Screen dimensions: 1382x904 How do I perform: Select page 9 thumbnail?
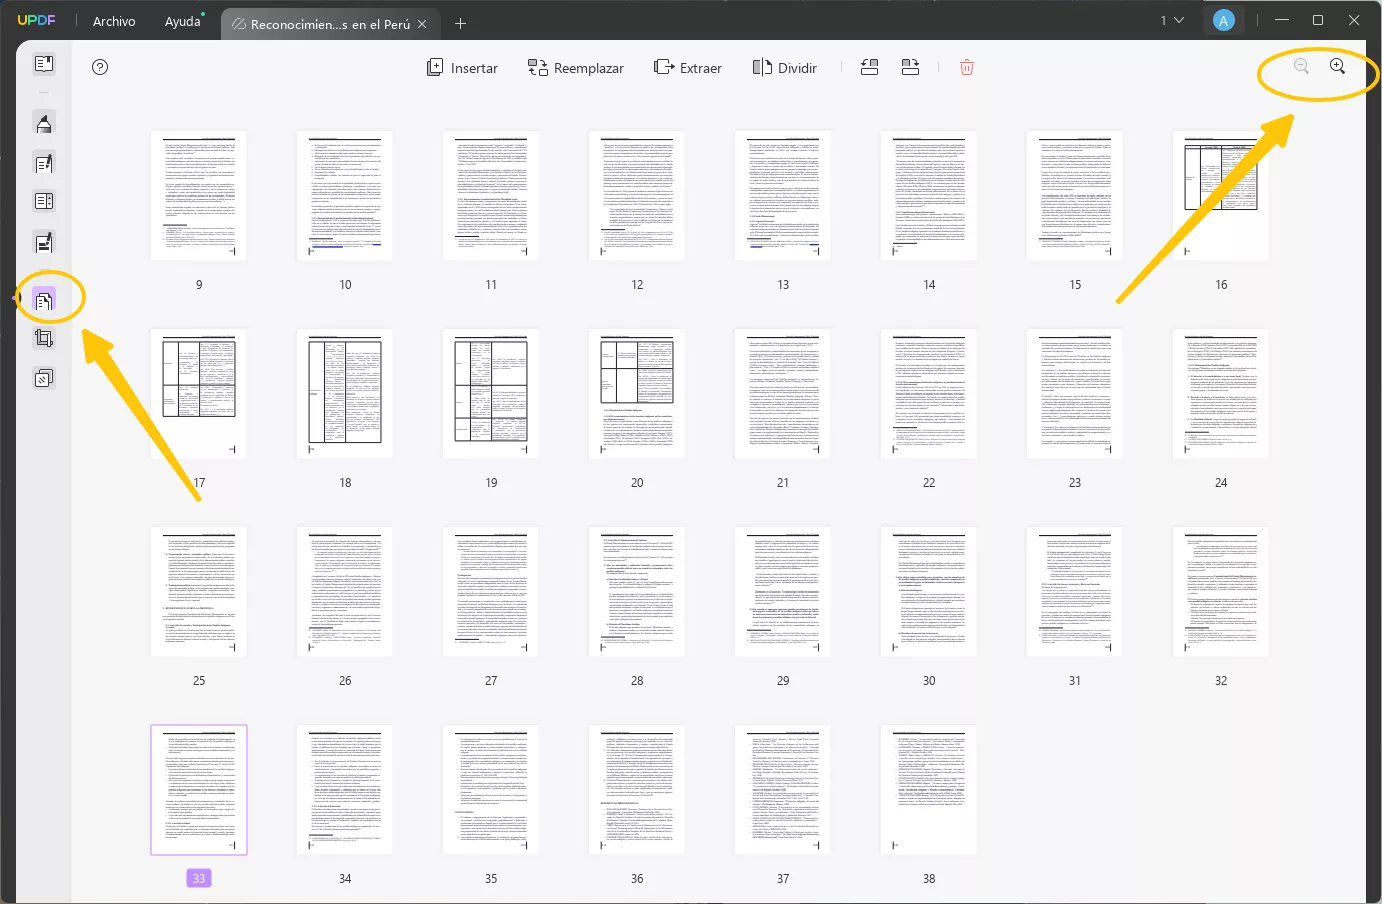(199, 196)
